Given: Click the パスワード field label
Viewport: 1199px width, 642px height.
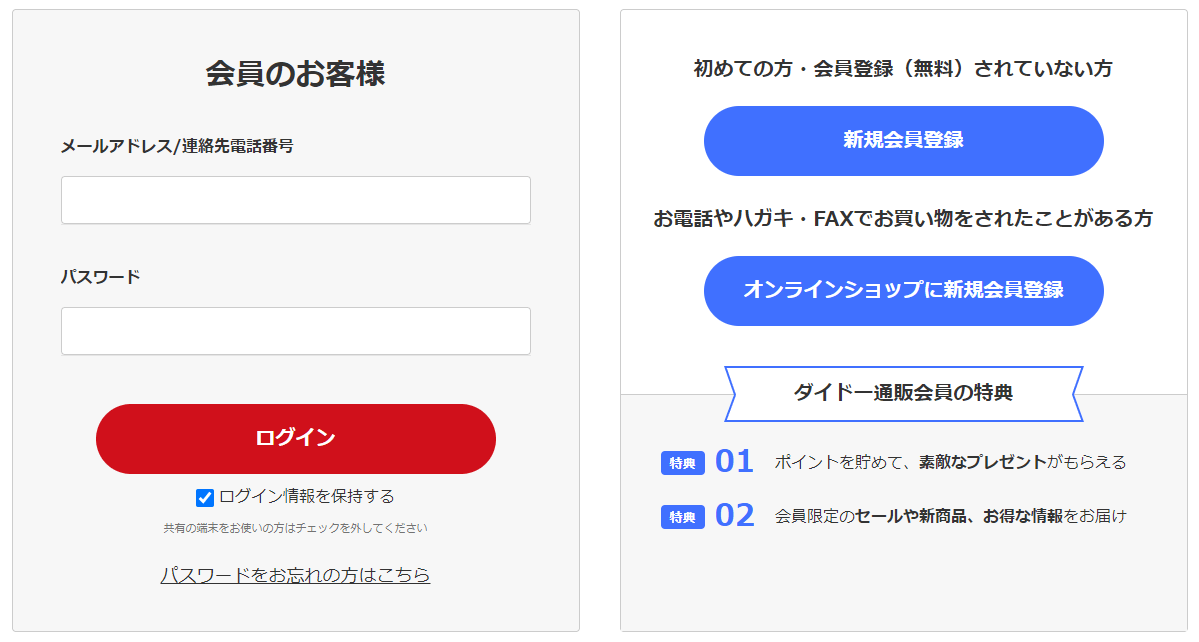Looking at the screenshot, I should click(101, 277).
